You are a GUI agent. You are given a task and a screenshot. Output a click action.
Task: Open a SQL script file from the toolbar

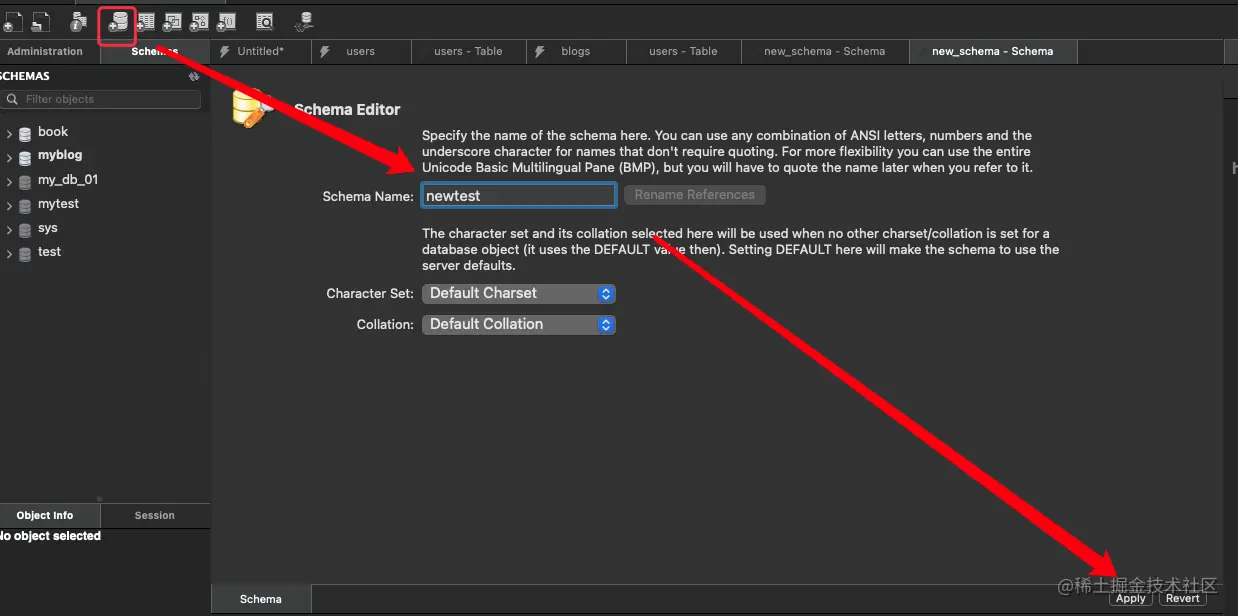pyautogui.click(x=40, y=21)
